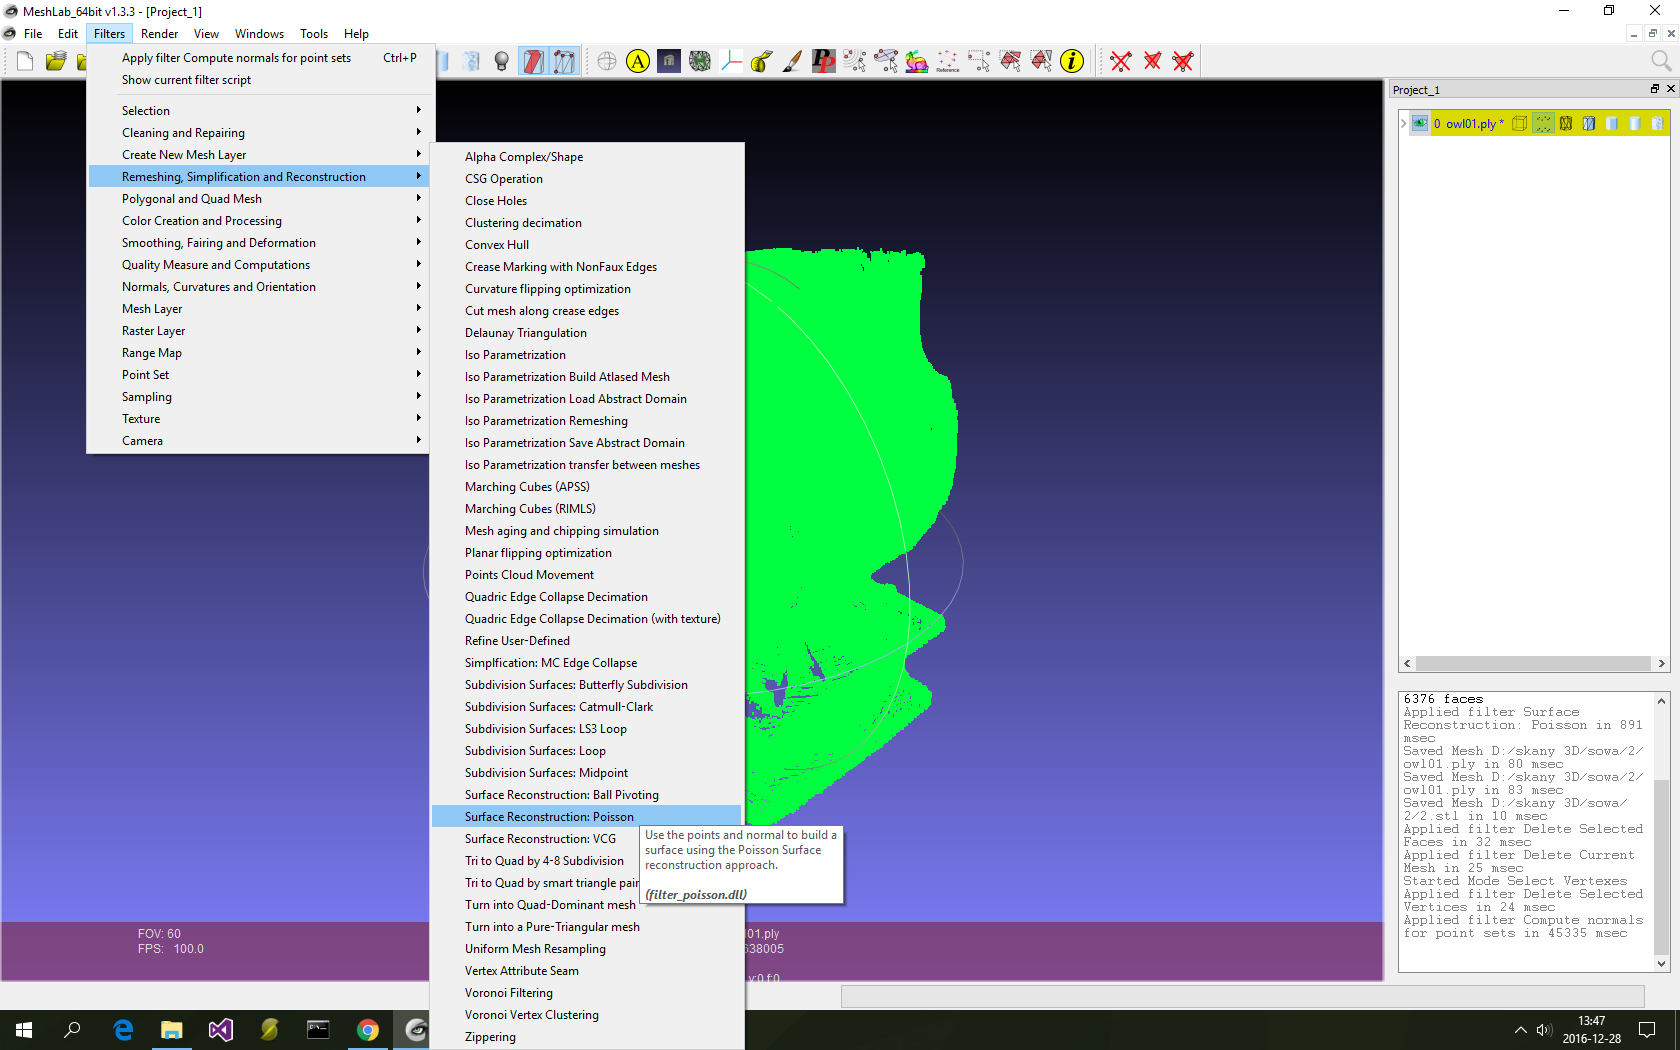The height and width of the screenshot is (1050, 1680).
Task: Expand Smoothing, Fairing and Deformation submenu
Action: [259, 243]
